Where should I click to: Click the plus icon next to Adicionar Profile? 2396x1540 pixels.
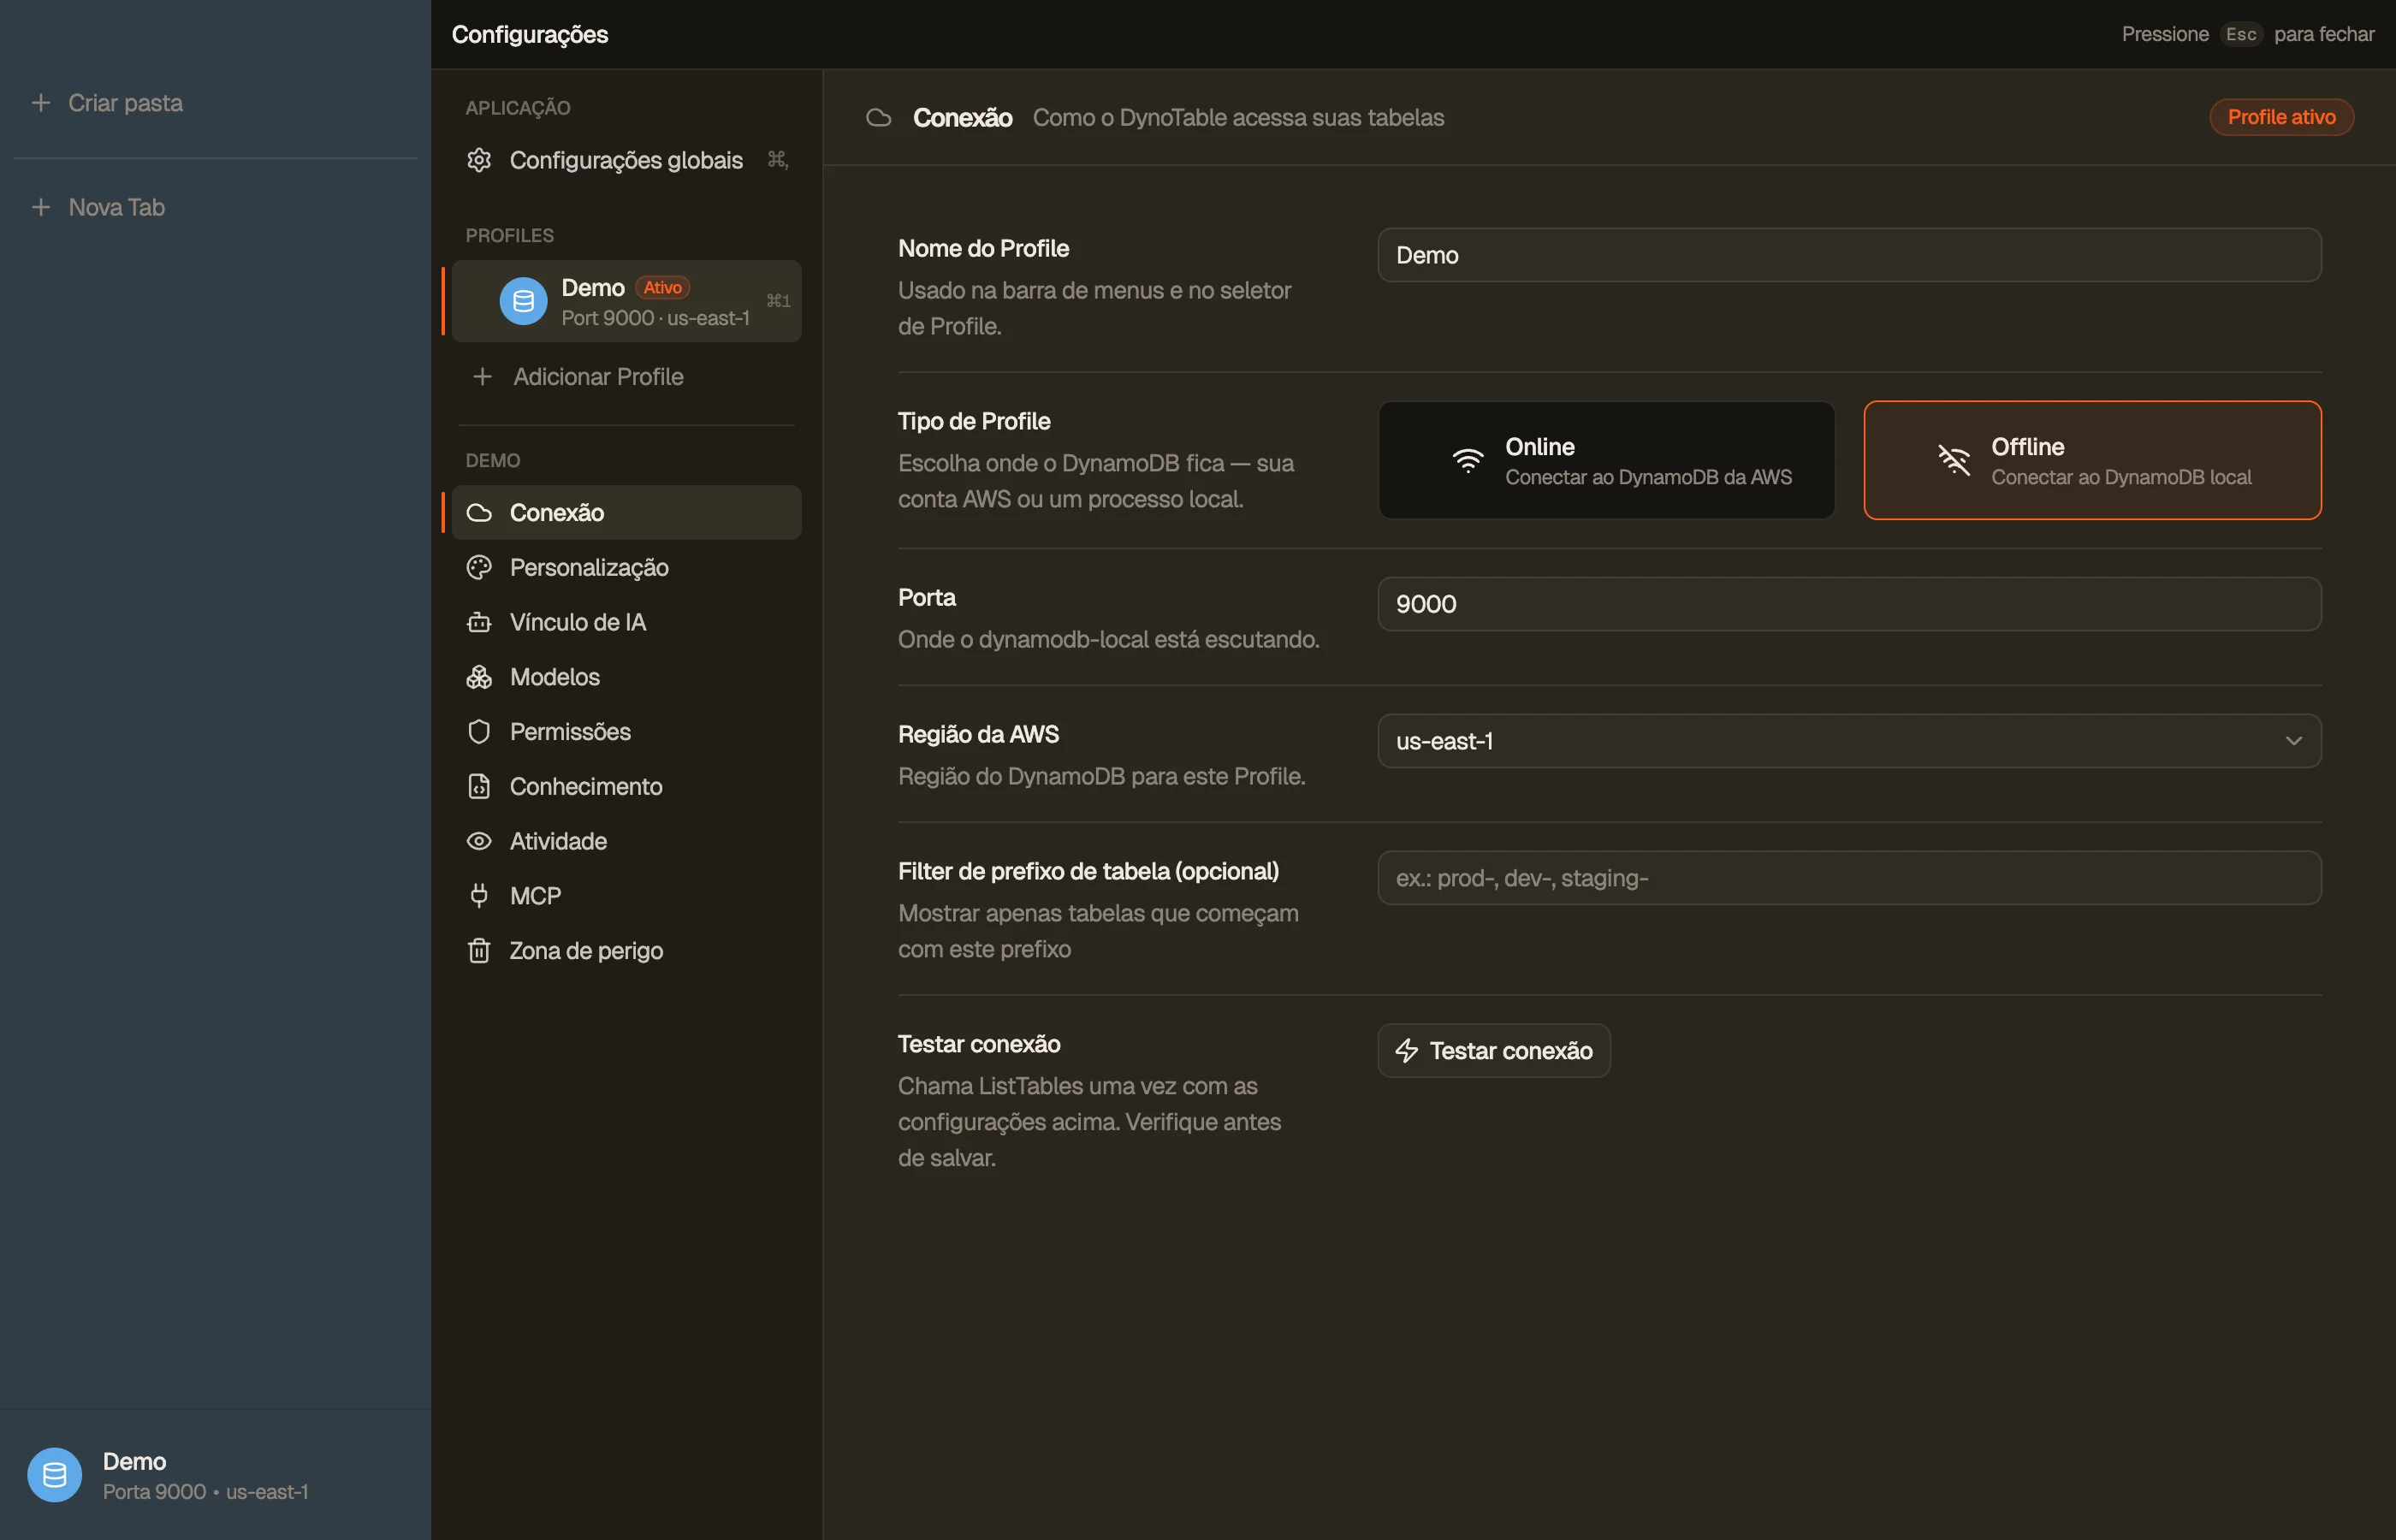pyautogui.click(x=482, y=377)
